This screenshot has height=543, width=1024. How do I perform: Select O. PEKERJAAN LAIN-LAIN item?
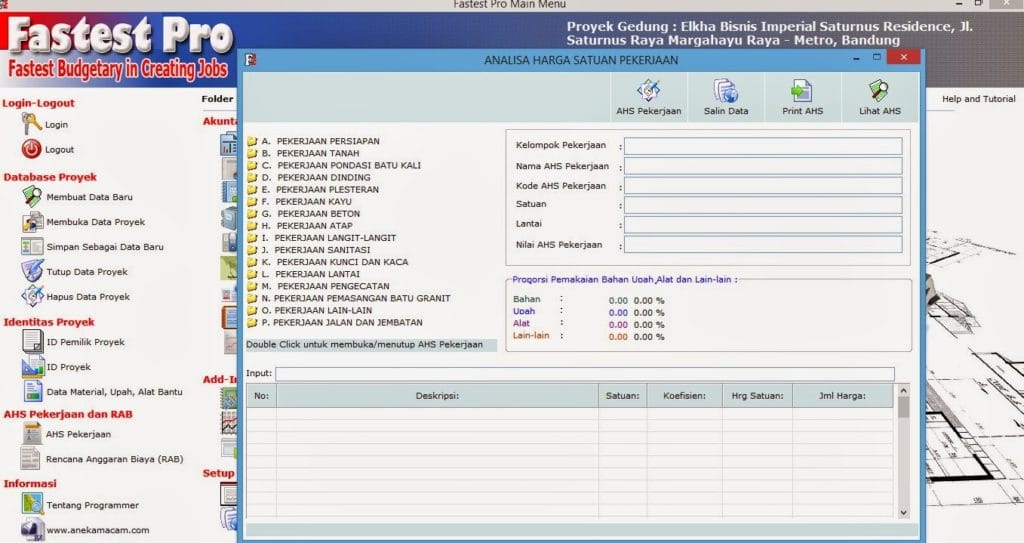317,310
